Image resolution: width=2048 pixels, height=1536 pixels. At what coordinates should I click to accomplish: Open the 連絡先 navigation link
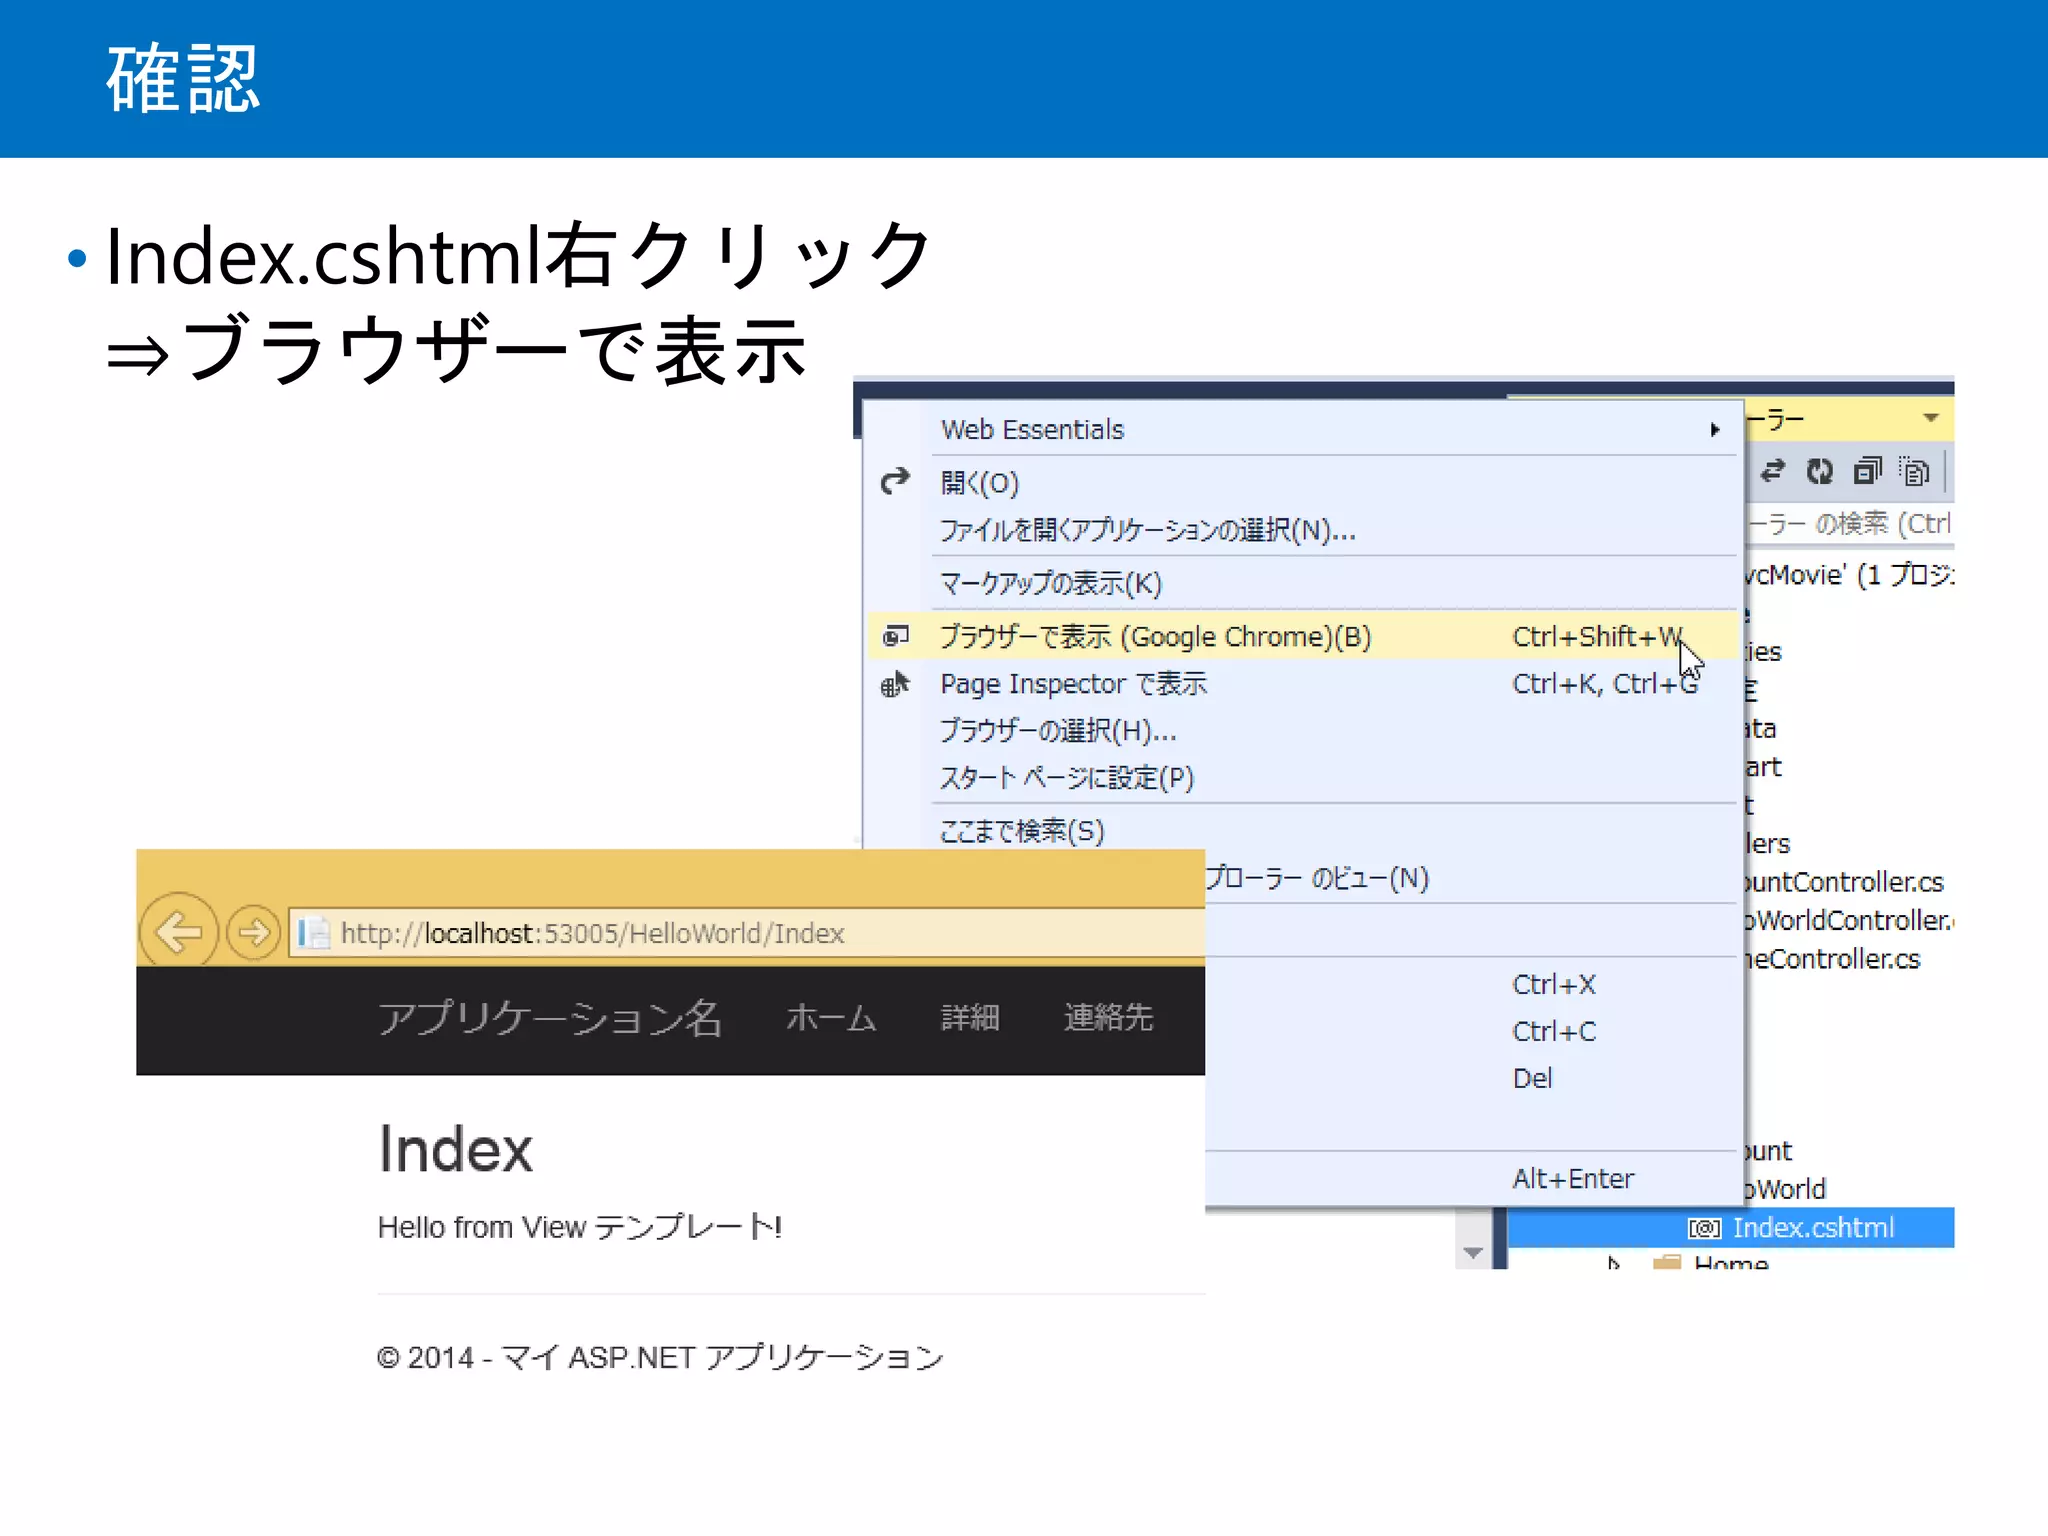coord(1108,1018)
